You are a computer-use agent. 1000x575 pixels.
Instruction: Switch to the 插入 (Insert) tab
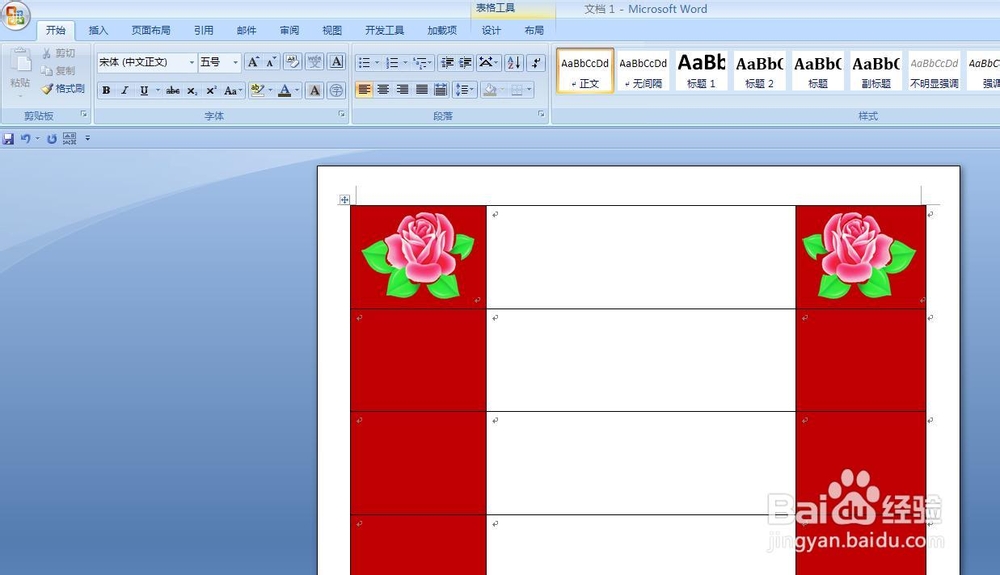point(98,30)
